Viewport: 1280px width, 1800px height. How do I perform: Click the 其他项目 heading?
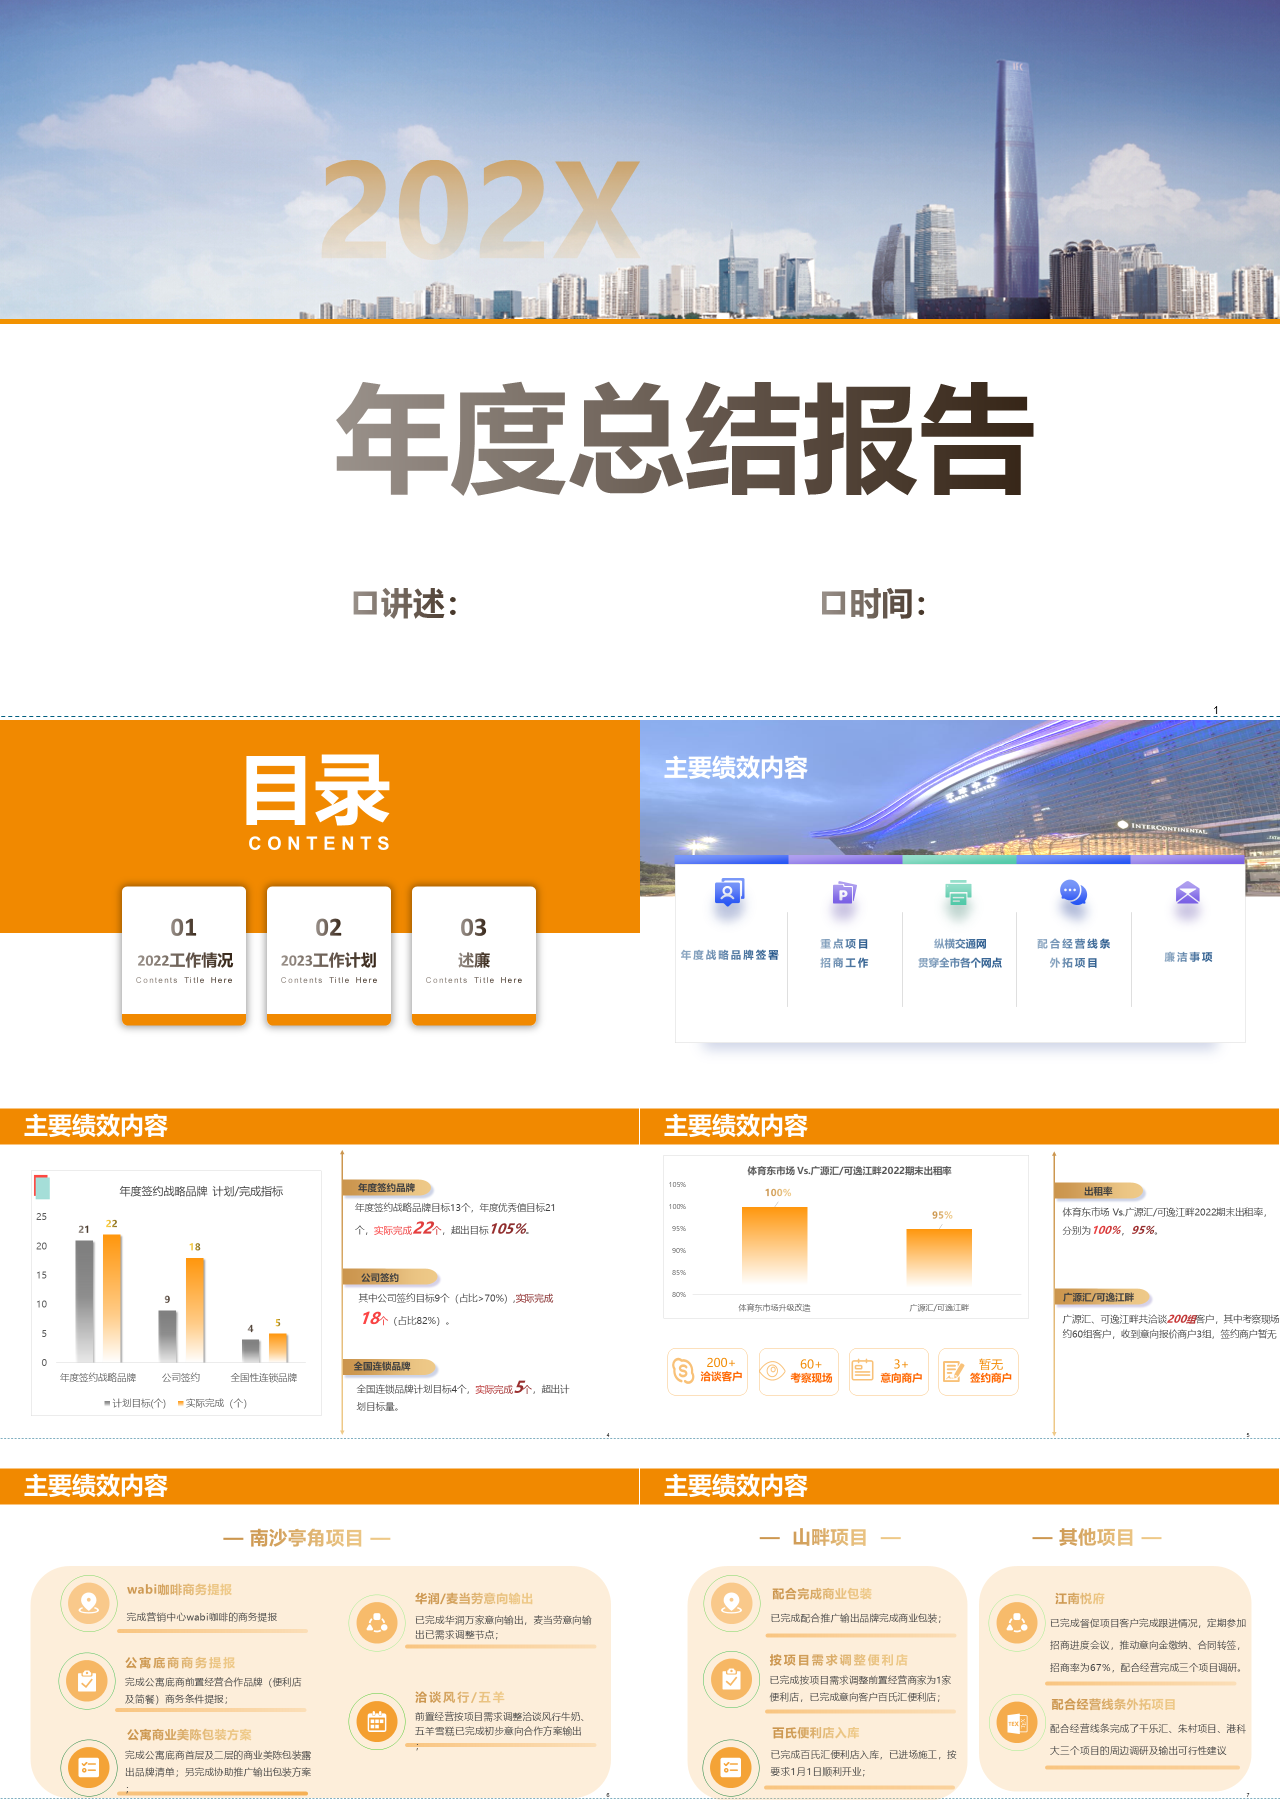click(x=1097, y=1538)
